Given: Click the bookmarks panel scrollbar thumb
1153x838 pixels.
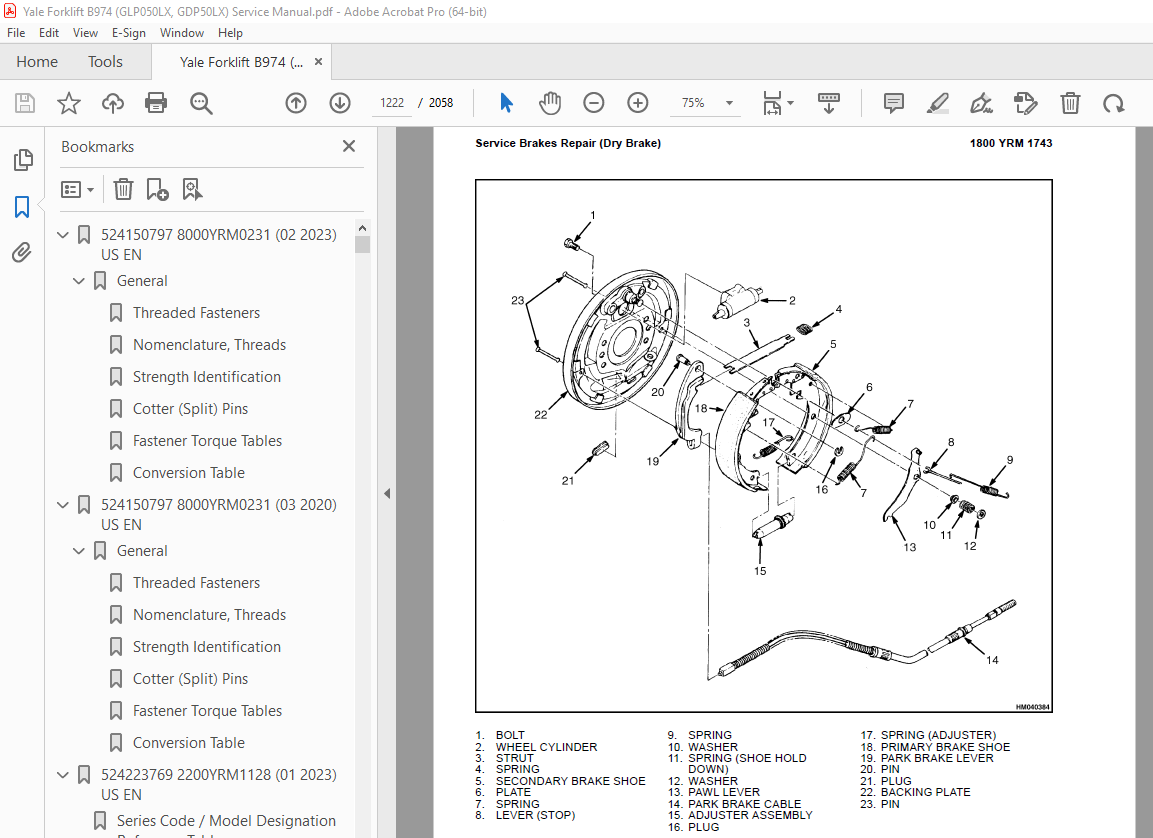Looking at the screenshot, I should [x=362, y=245].
